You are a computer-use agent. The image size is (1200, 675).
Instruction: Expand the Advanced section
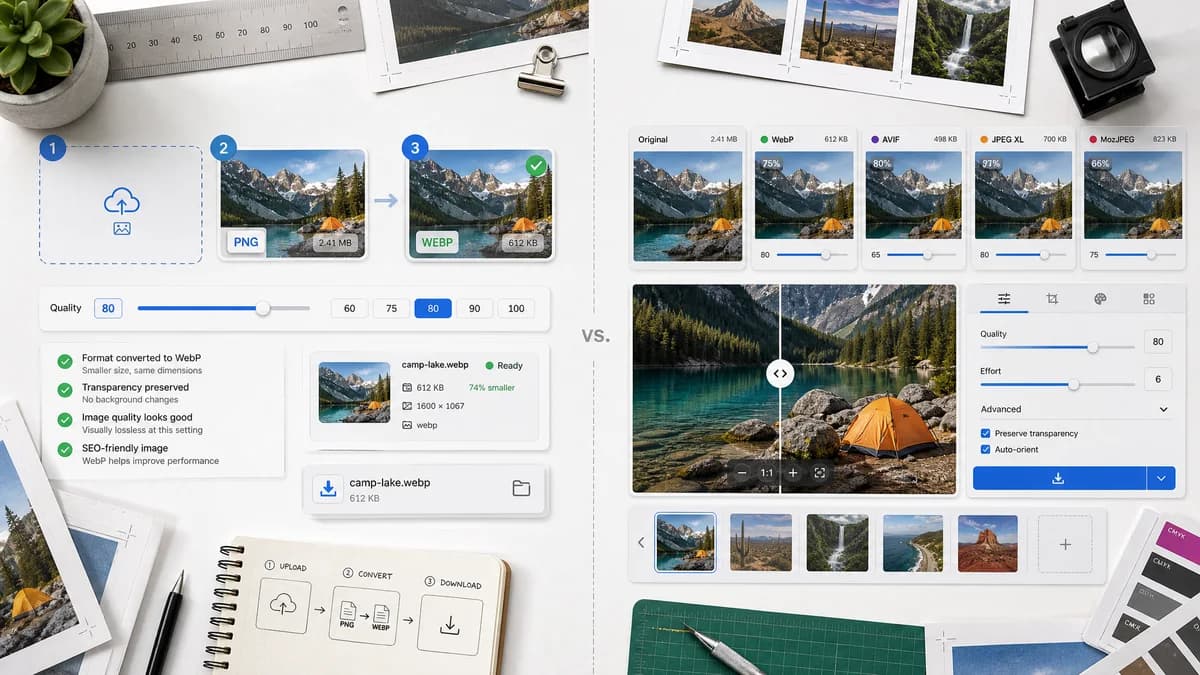coord(1075,409)
